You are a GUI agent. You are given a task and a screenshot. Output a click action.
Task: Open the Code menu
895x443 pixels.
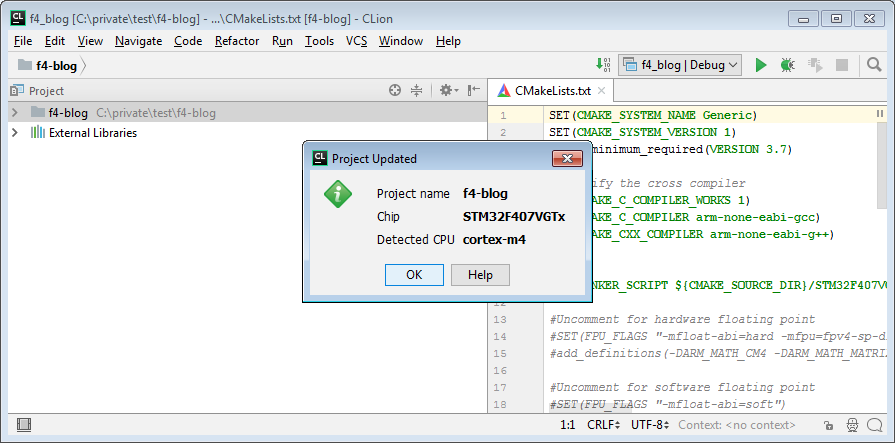point(188,41)
